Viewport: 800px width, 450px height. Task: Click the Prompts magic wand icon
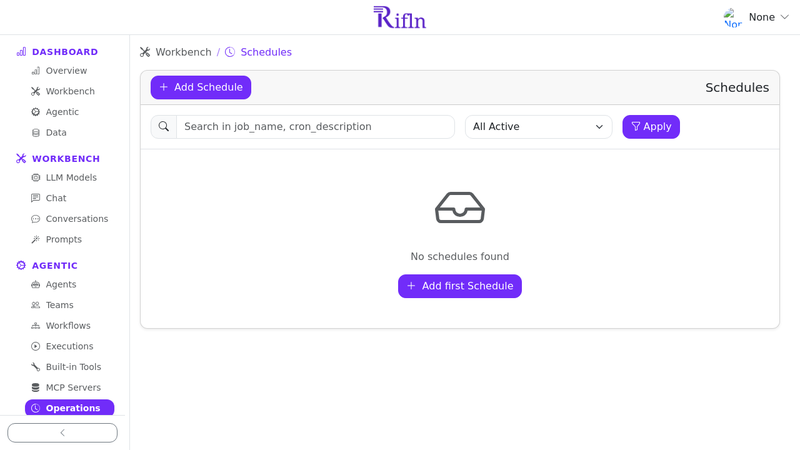pos(36,239)
